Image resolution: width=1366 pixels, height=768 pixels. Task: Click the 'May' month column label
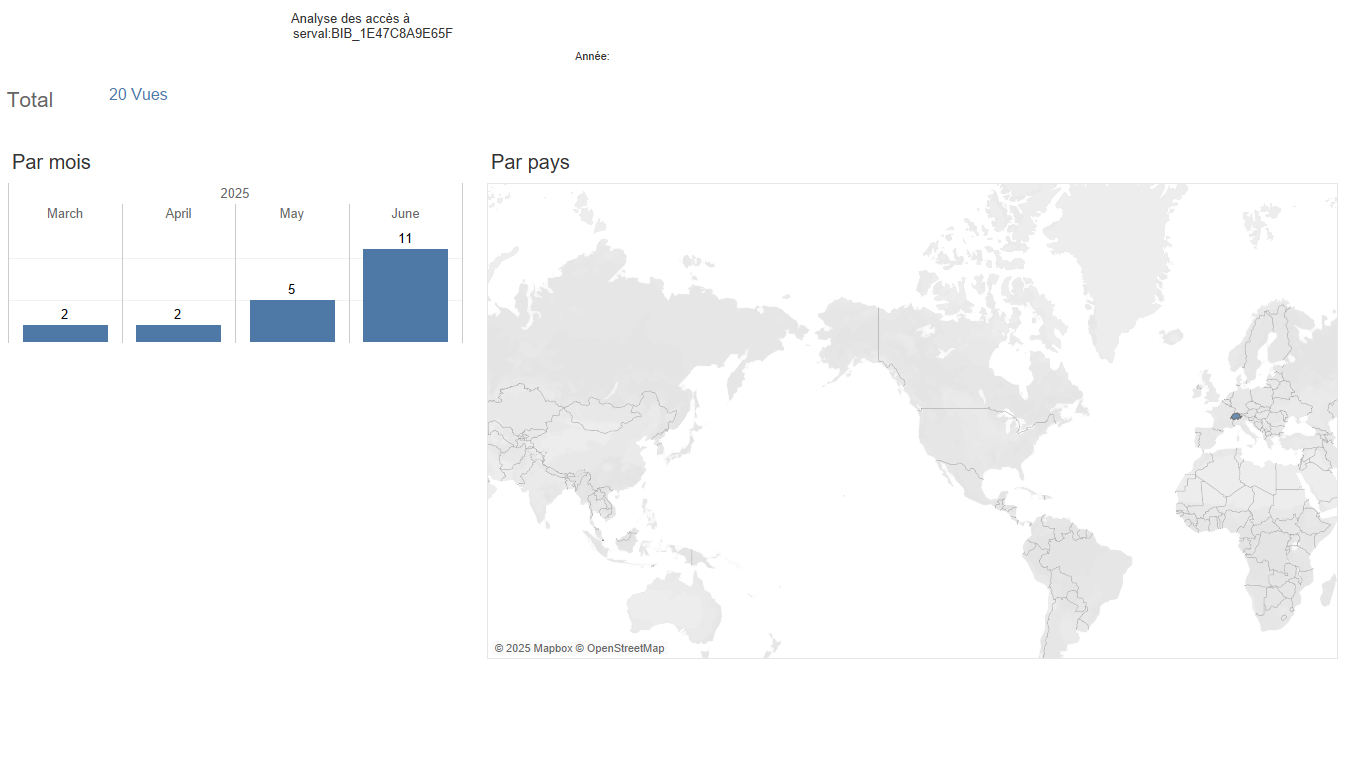click(x=292, y=214)
